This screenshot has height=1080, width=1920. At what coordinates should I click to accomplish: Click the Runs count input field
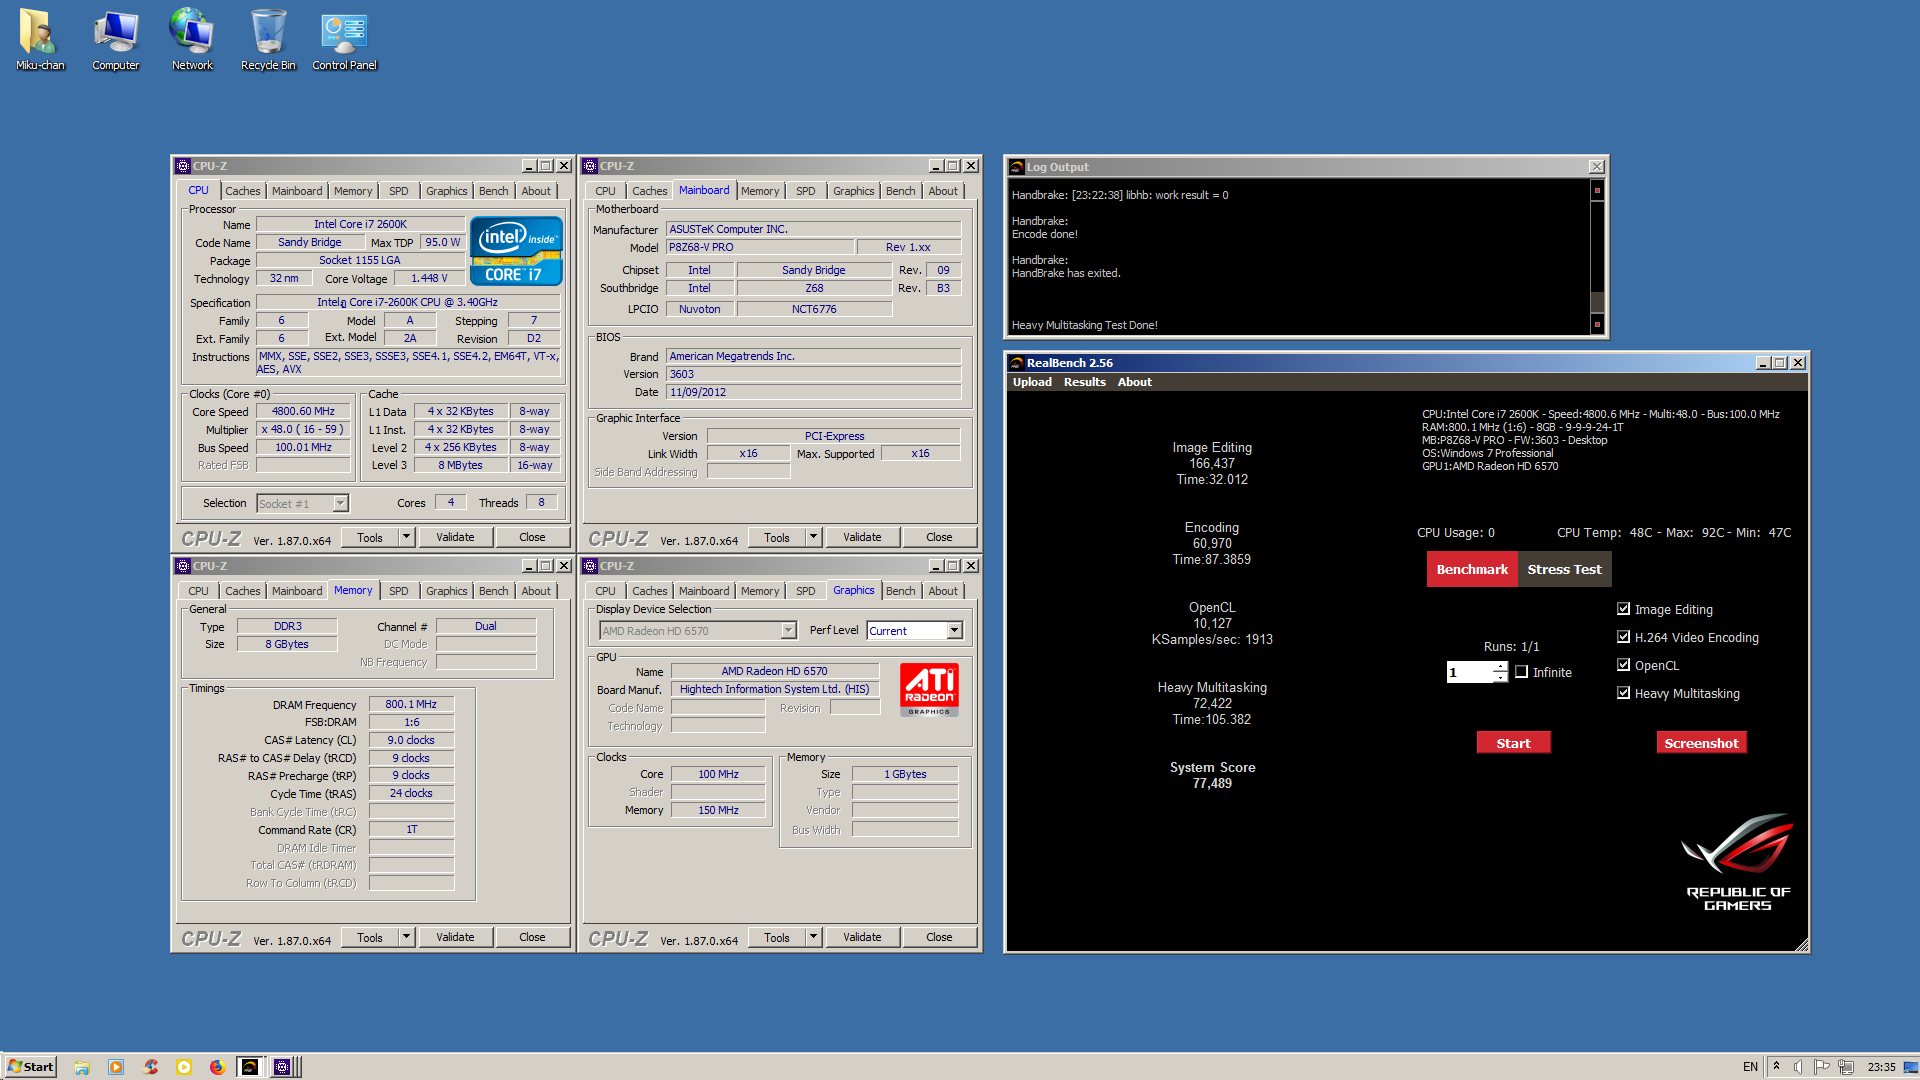(x=1469, y=672)
